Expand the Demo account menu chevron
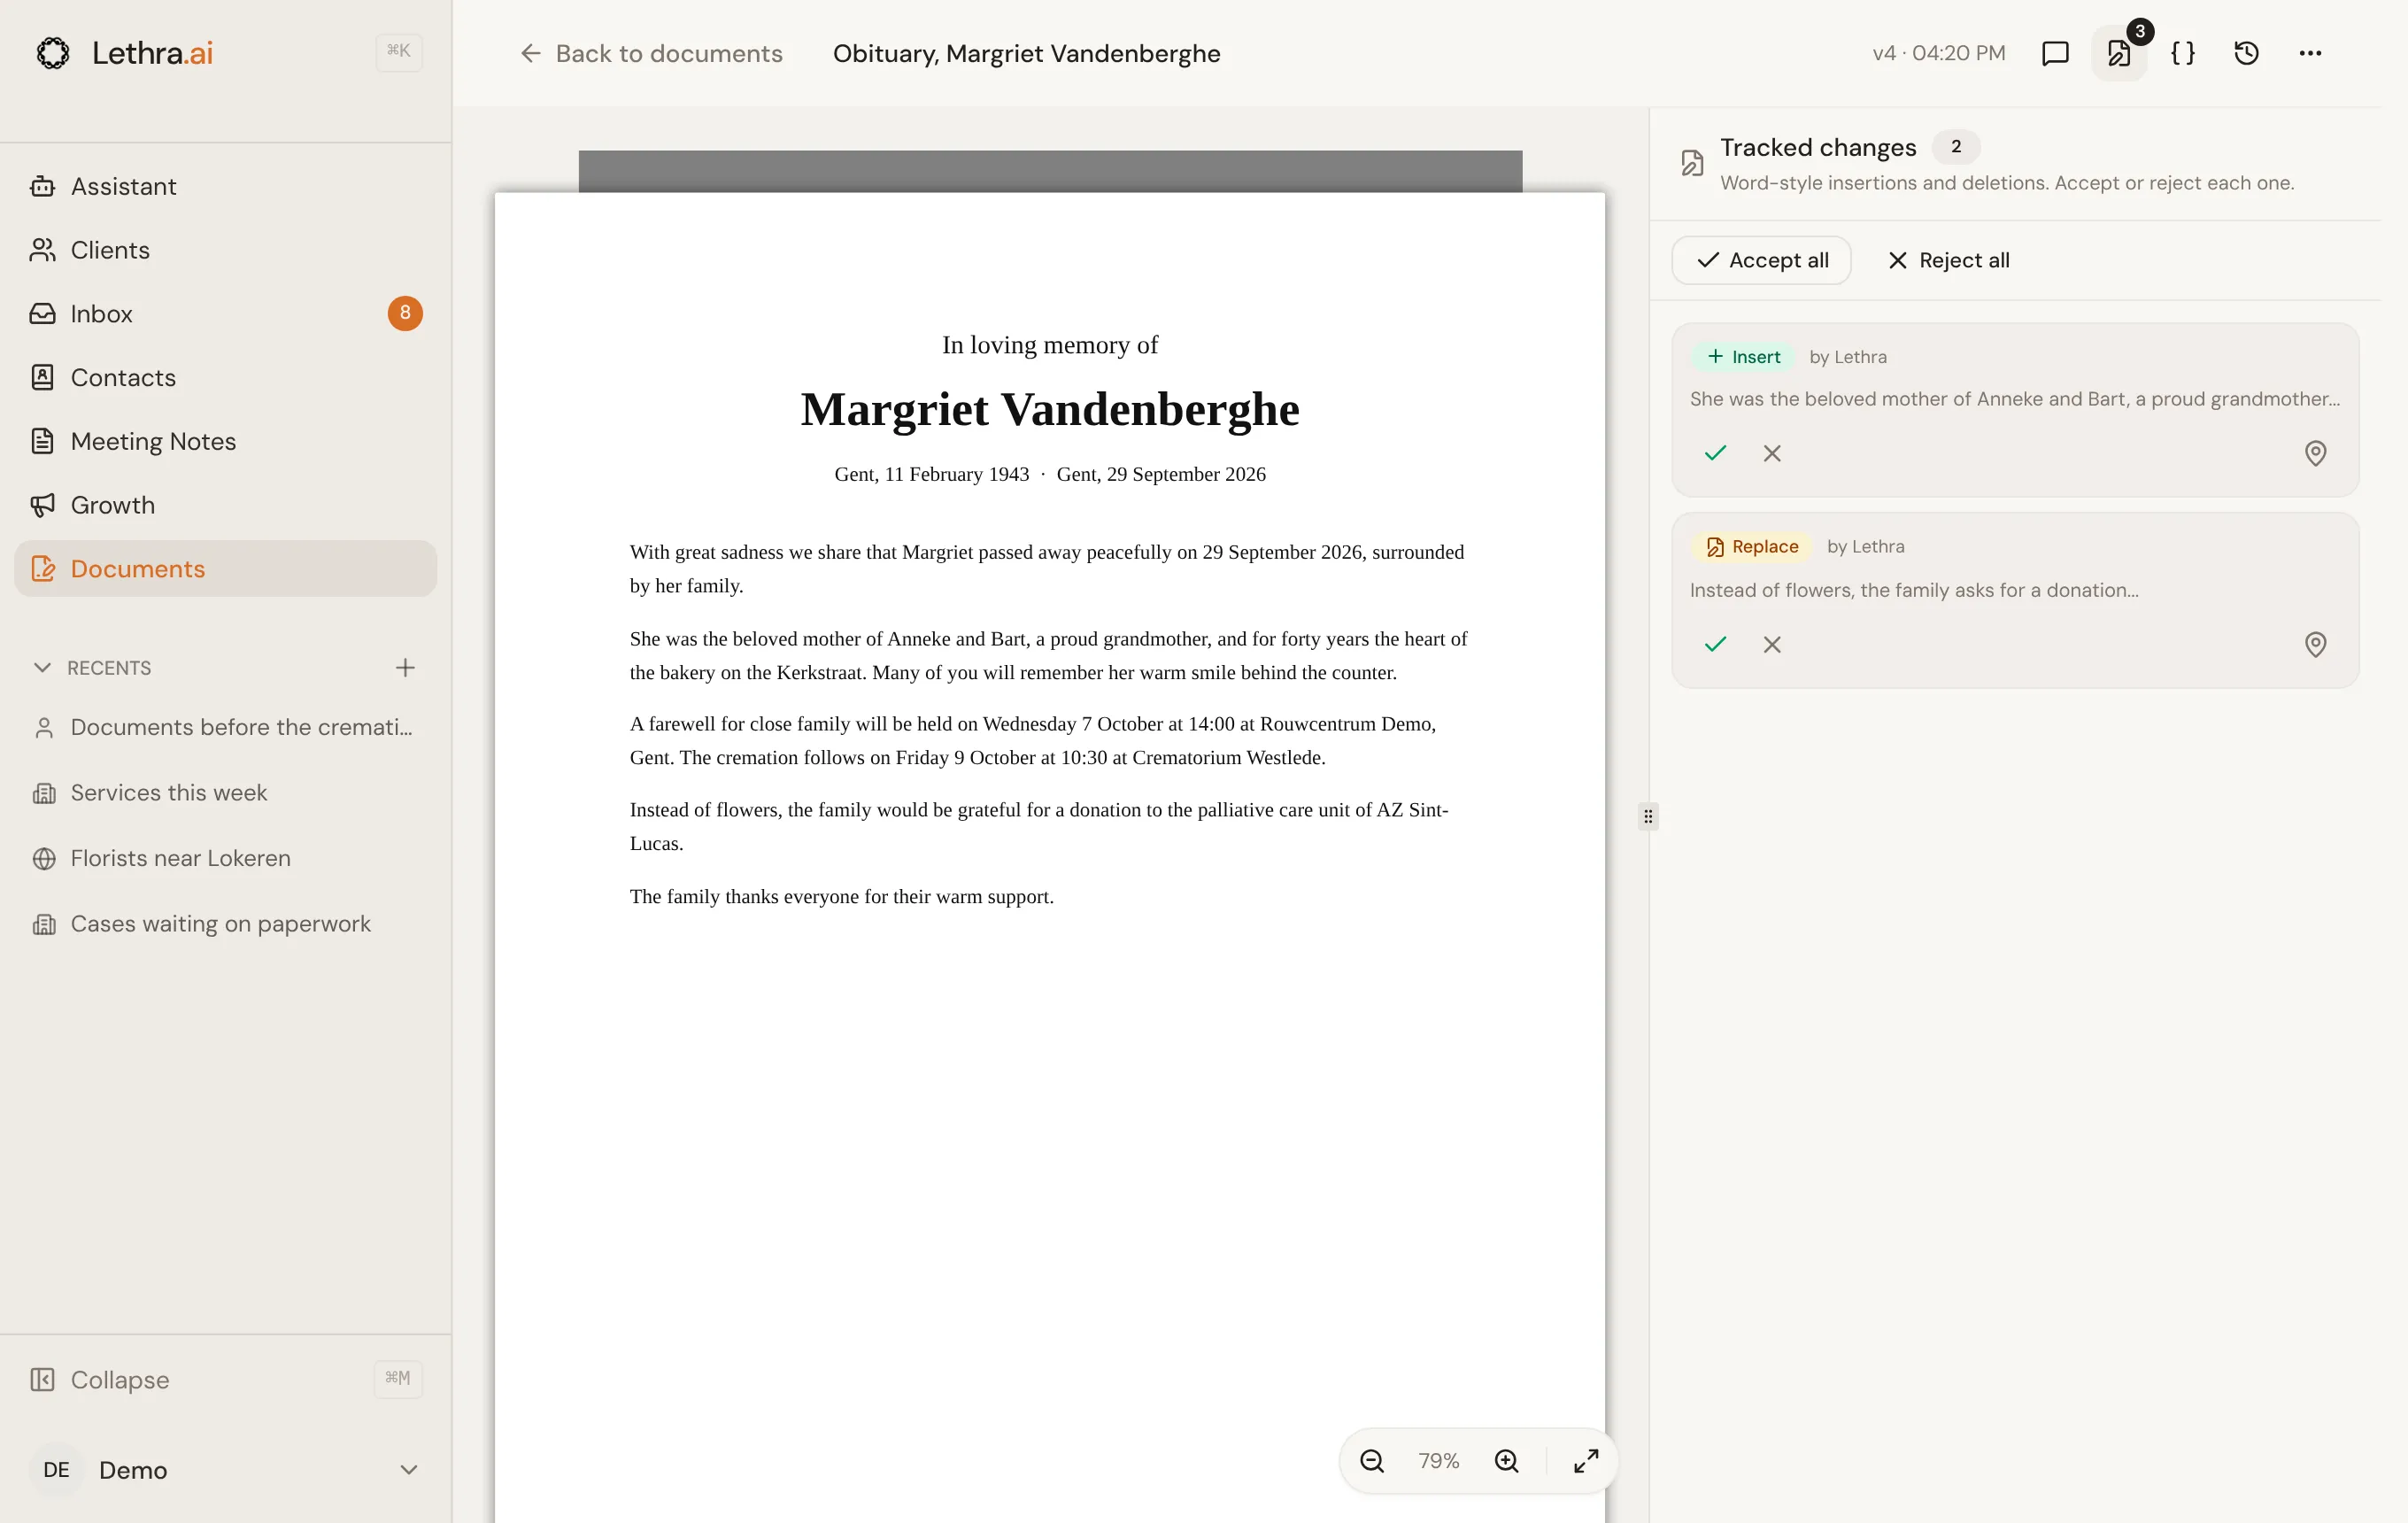The image size is (2408, 1523). (408, 1469)
